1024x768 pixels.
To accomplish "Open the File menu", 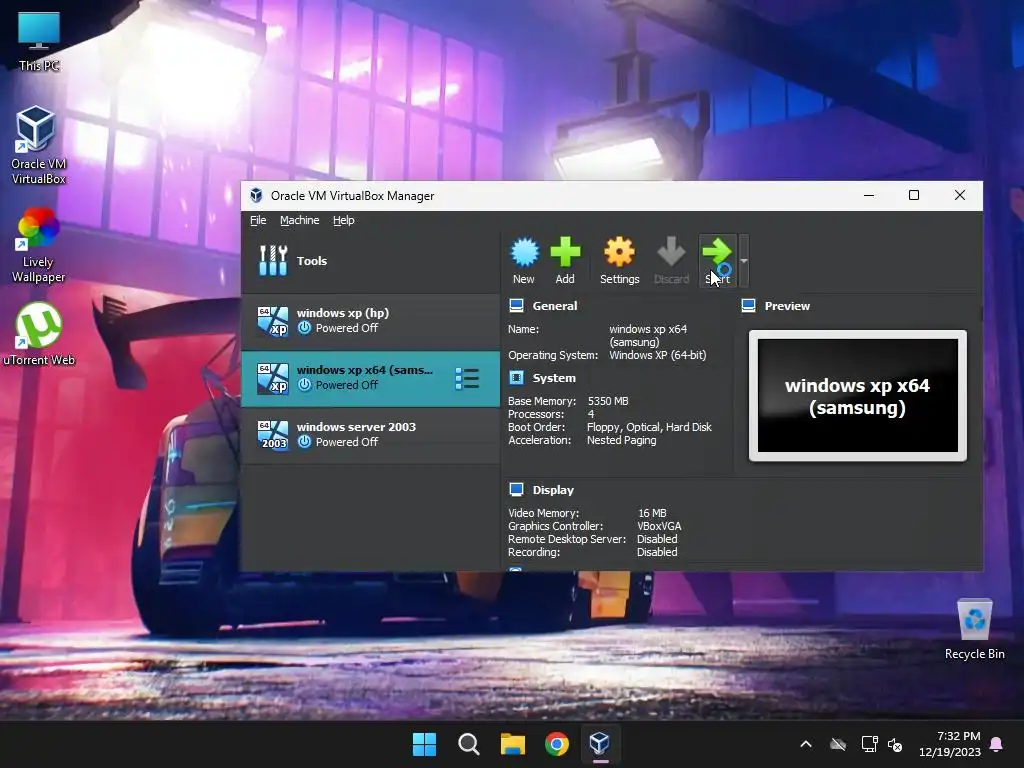I will (x=258, y=220).
